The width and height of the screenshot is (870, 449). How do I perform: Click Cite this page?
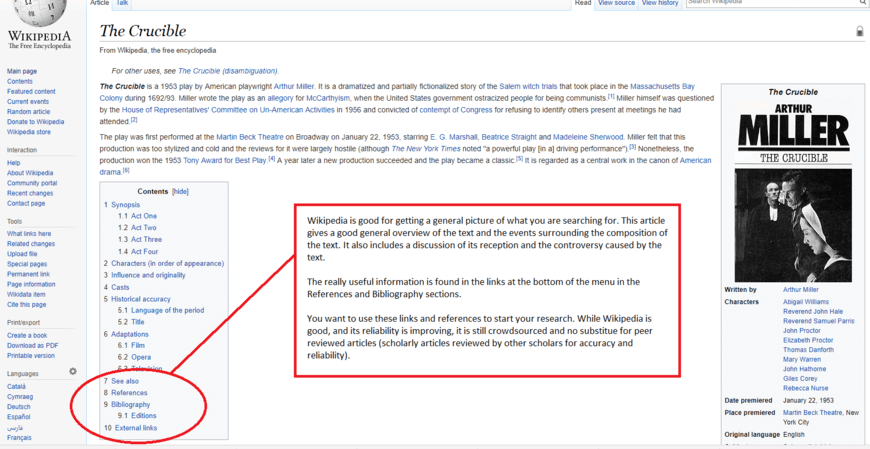[x=27, y=305]
